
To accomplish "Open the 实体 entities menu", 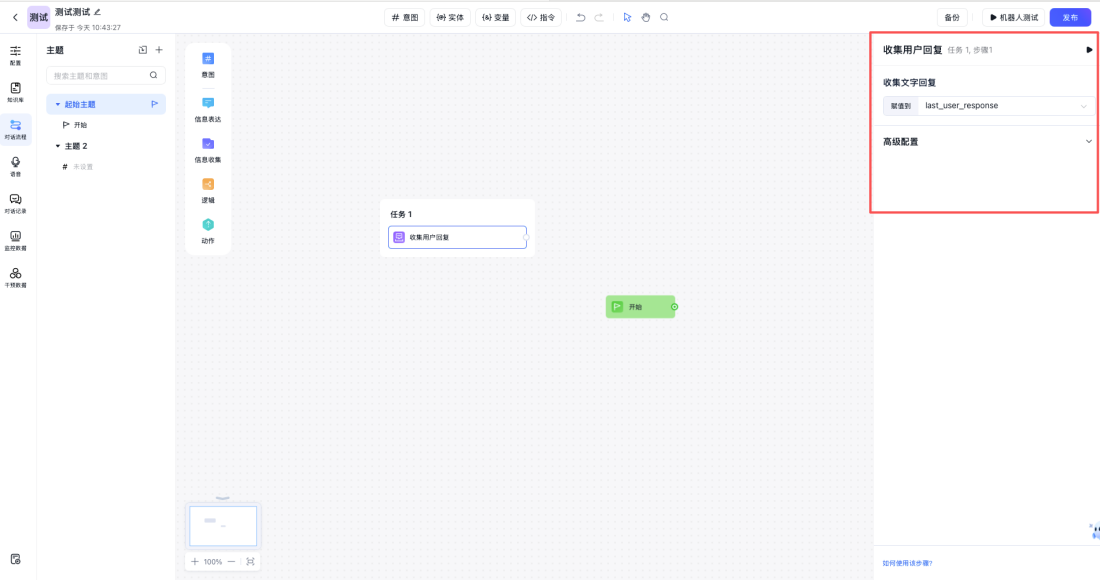I will [x=450, y=17].
